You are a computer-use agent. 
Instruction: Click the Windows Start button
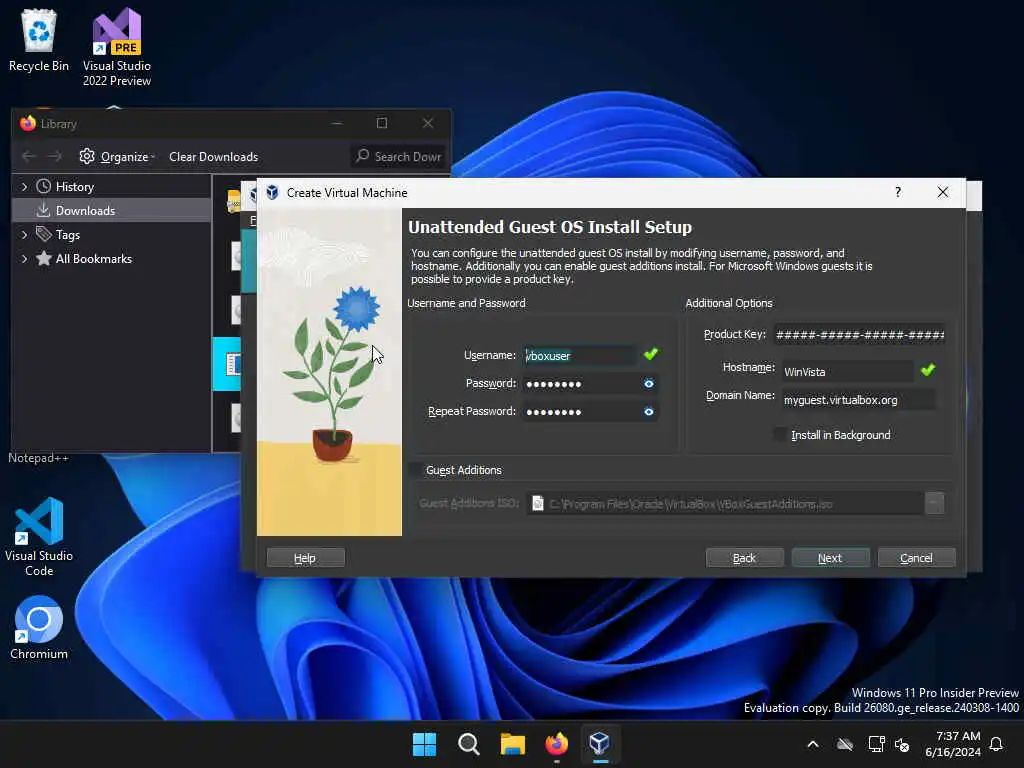click(424, 744)
